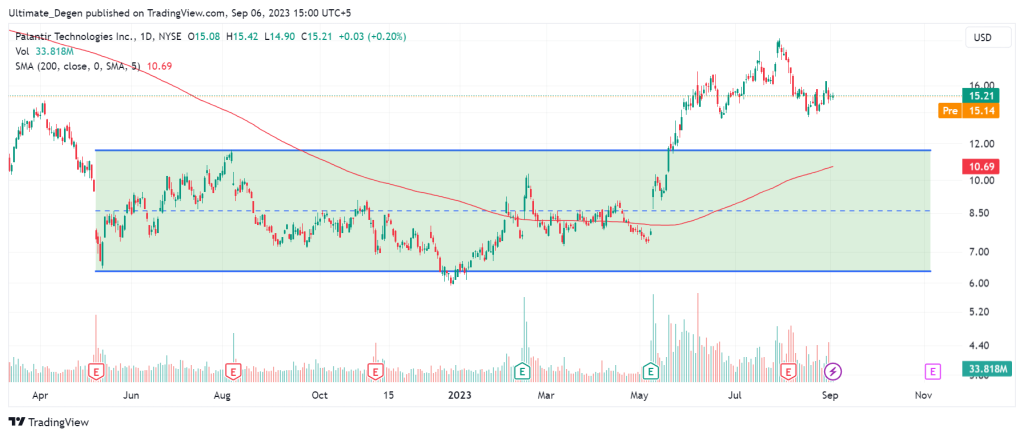Click the 12.00 price scale label
This screenshot has height=437, width=1024.
click(982, 143)
